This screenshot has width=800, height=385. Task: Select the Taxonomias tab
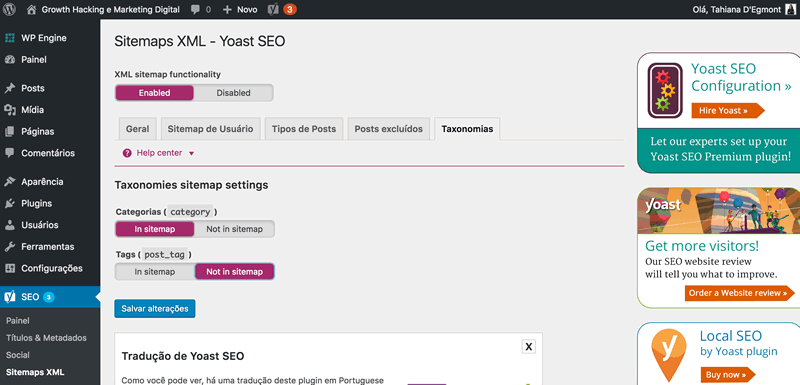pos(467,129)
